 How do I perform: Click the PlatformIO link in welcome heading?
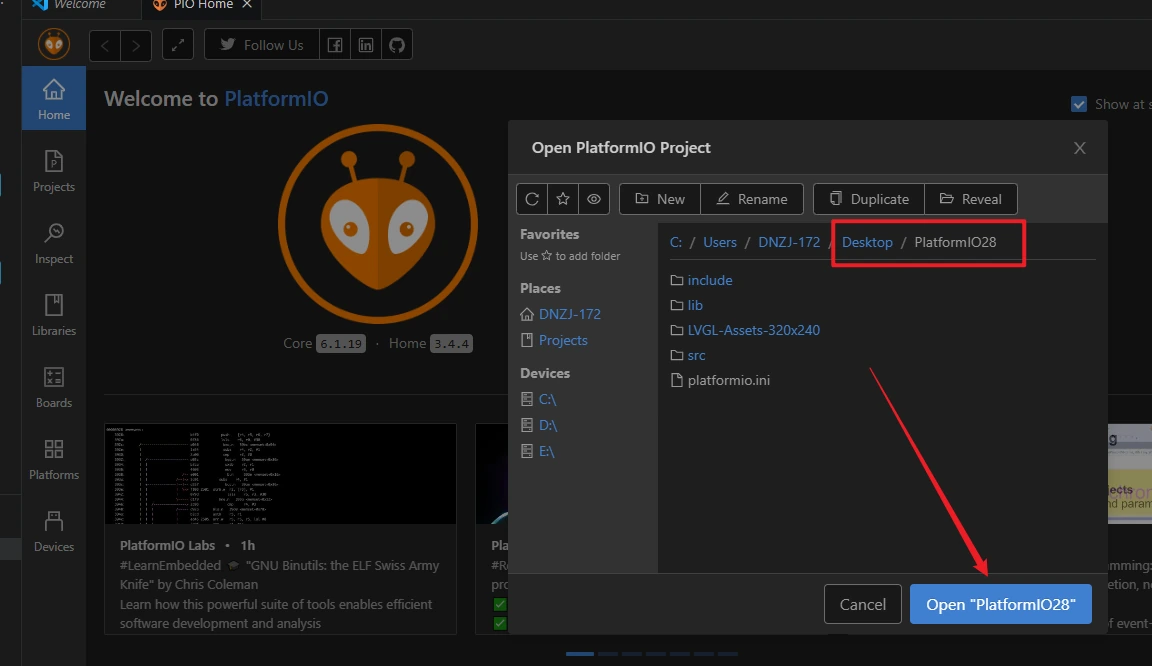(x=276, y=99)
